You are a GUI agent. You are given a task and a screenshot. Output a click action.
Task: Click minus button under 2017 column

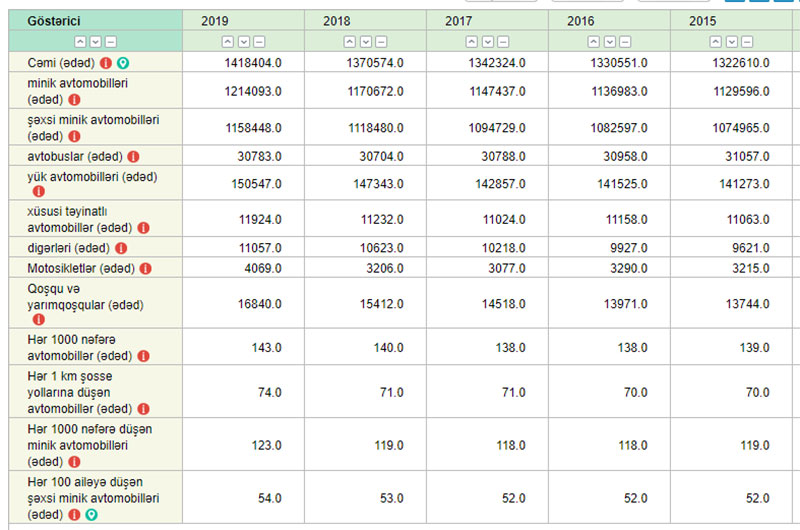pyautogui.click(x=503, y=41)
